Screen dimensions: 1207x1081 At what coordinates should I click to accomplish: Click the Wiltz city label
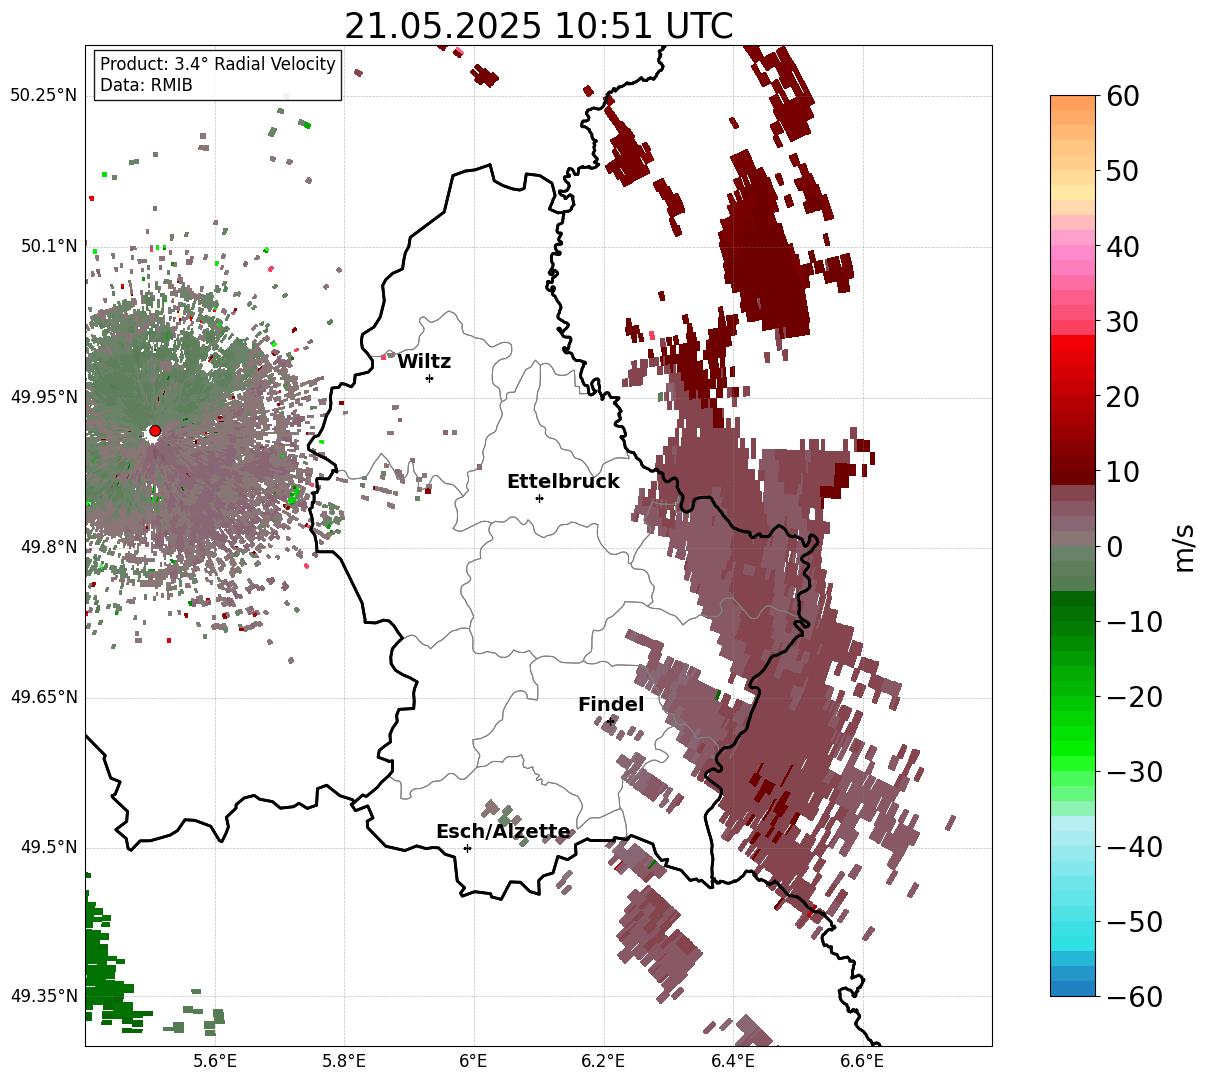(424, 362)
